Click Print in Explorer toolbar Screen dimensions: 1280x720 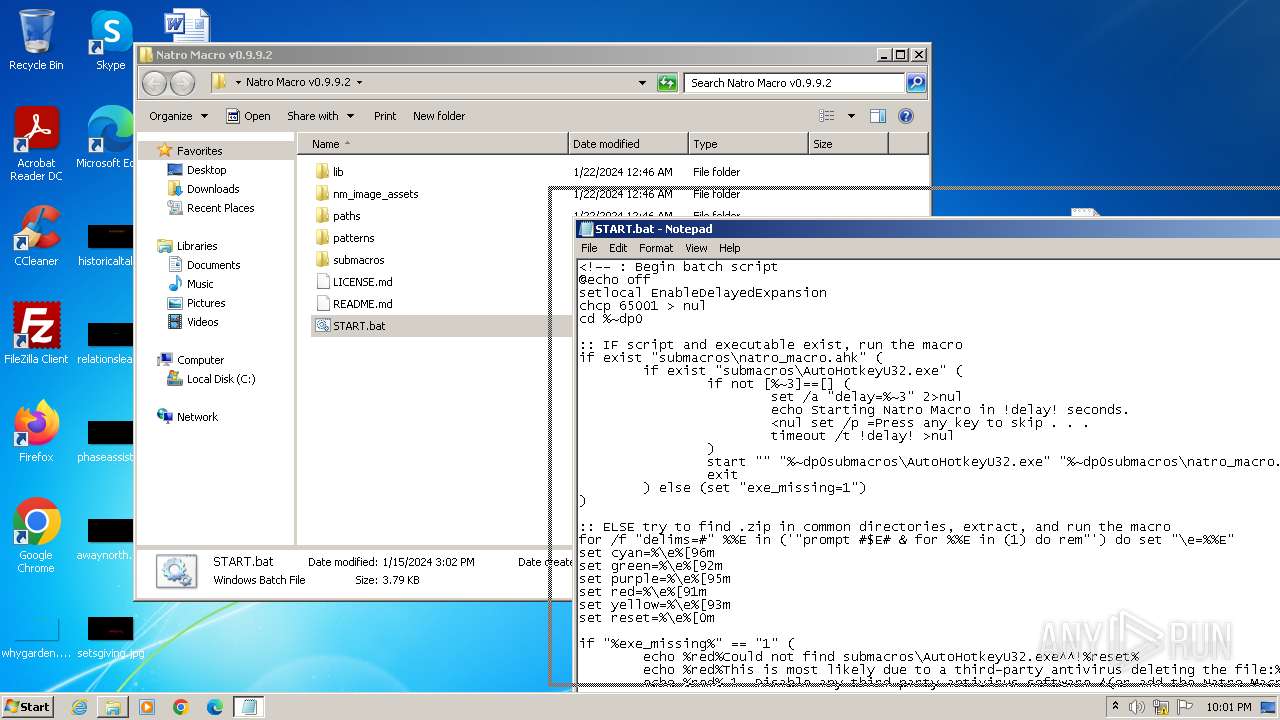pos(385,116)
